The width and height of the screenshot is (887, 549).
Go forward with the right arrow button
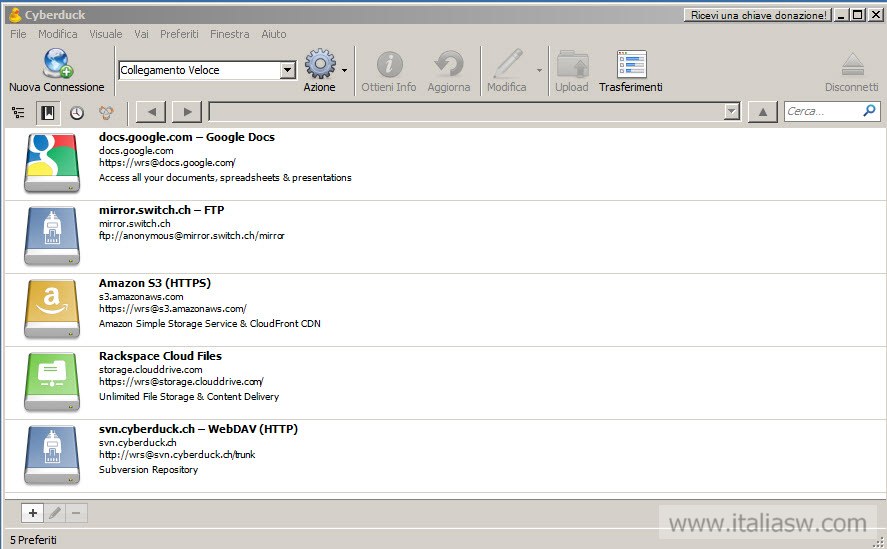click(x=187, y=112)
